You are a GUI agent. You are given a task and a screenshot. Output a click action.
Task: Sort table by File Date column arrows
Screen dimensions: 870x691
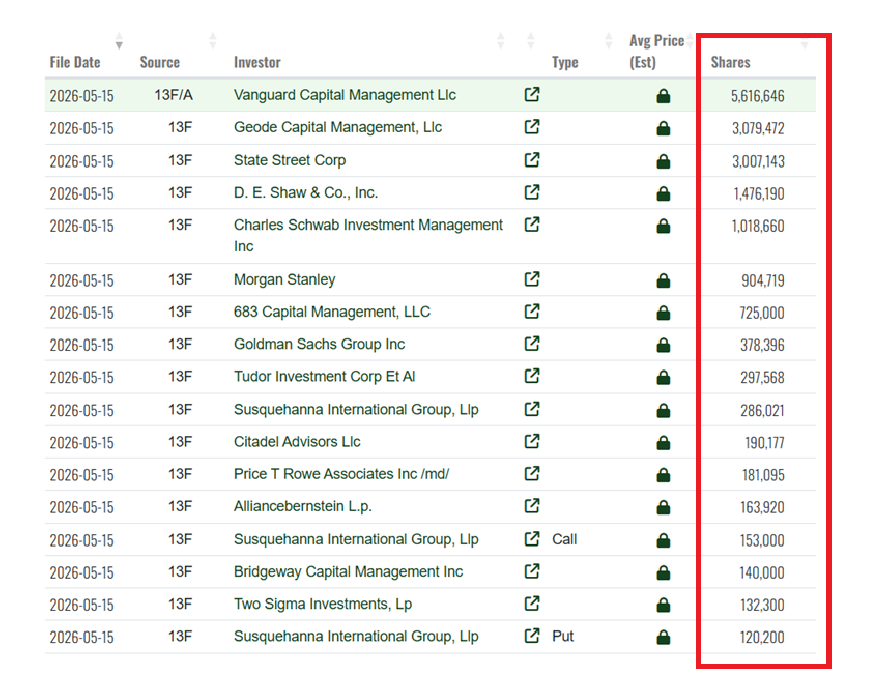pos(119,41)
